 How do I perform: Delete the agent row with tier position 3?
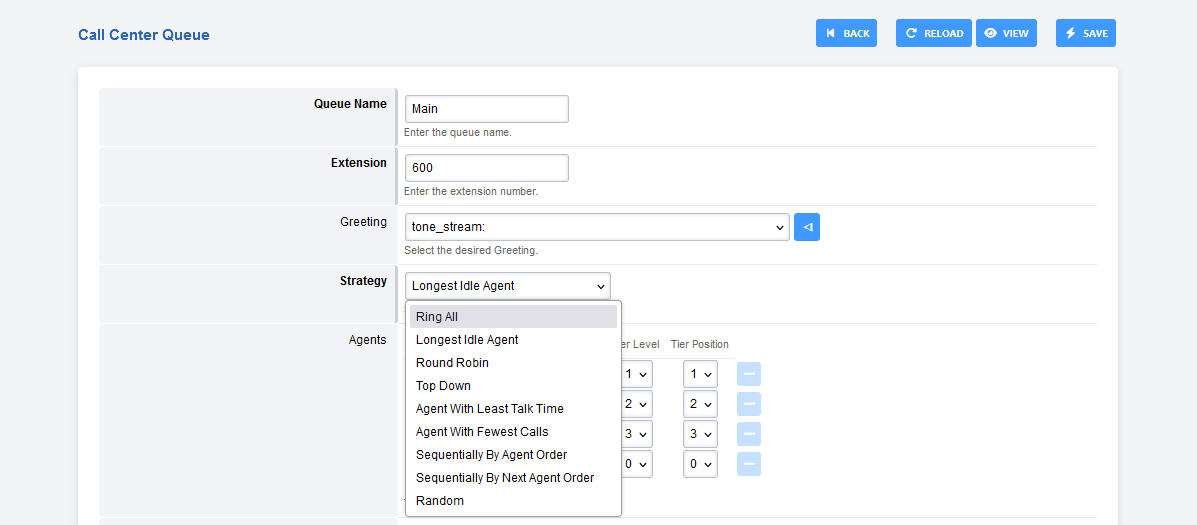point(749,434)
